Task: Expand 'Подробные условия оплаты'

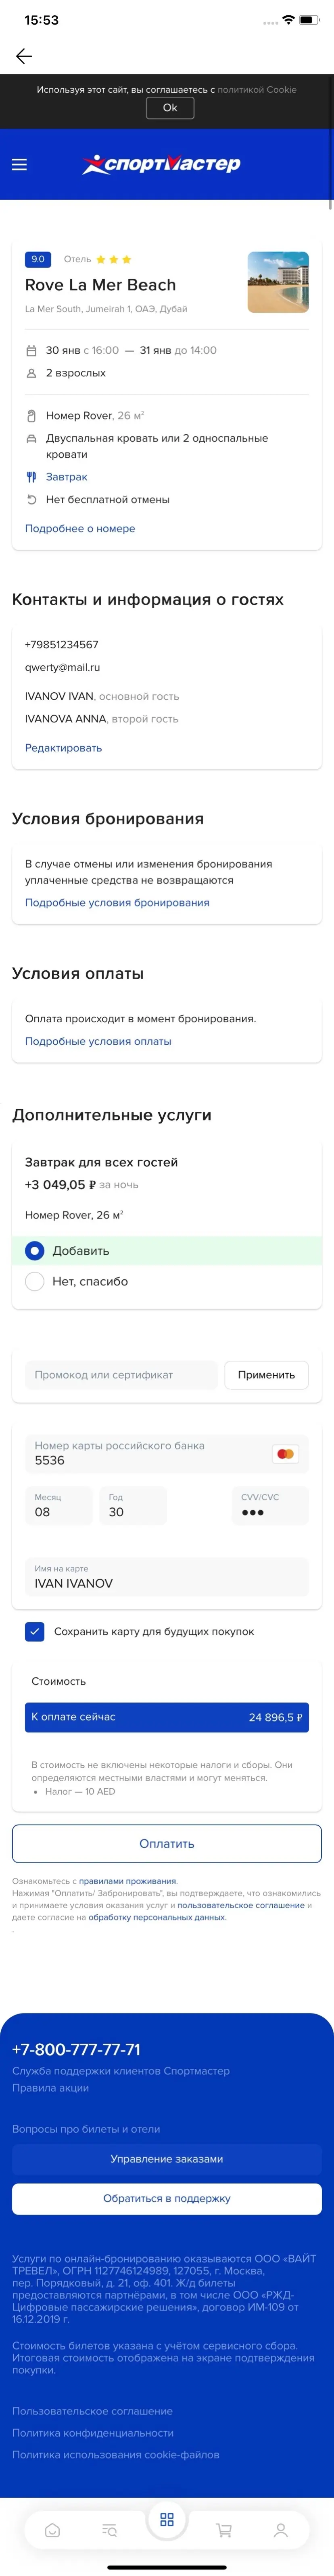Action: pos(98,1041)
